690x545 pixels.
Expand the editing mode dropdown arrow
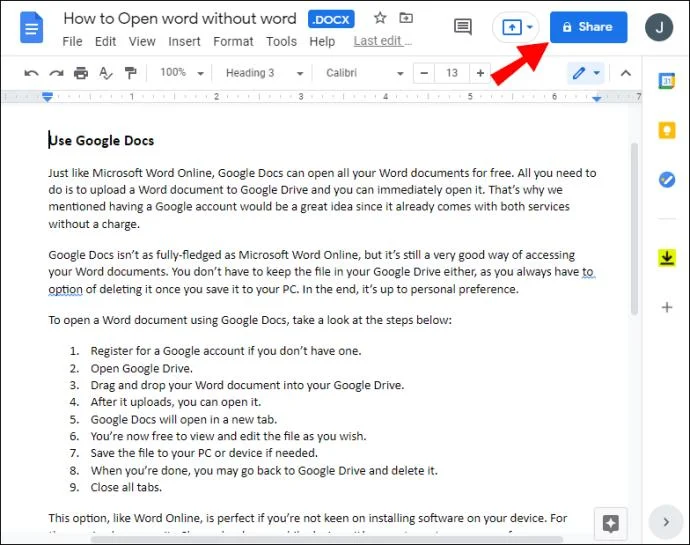[x=597, y=73]
